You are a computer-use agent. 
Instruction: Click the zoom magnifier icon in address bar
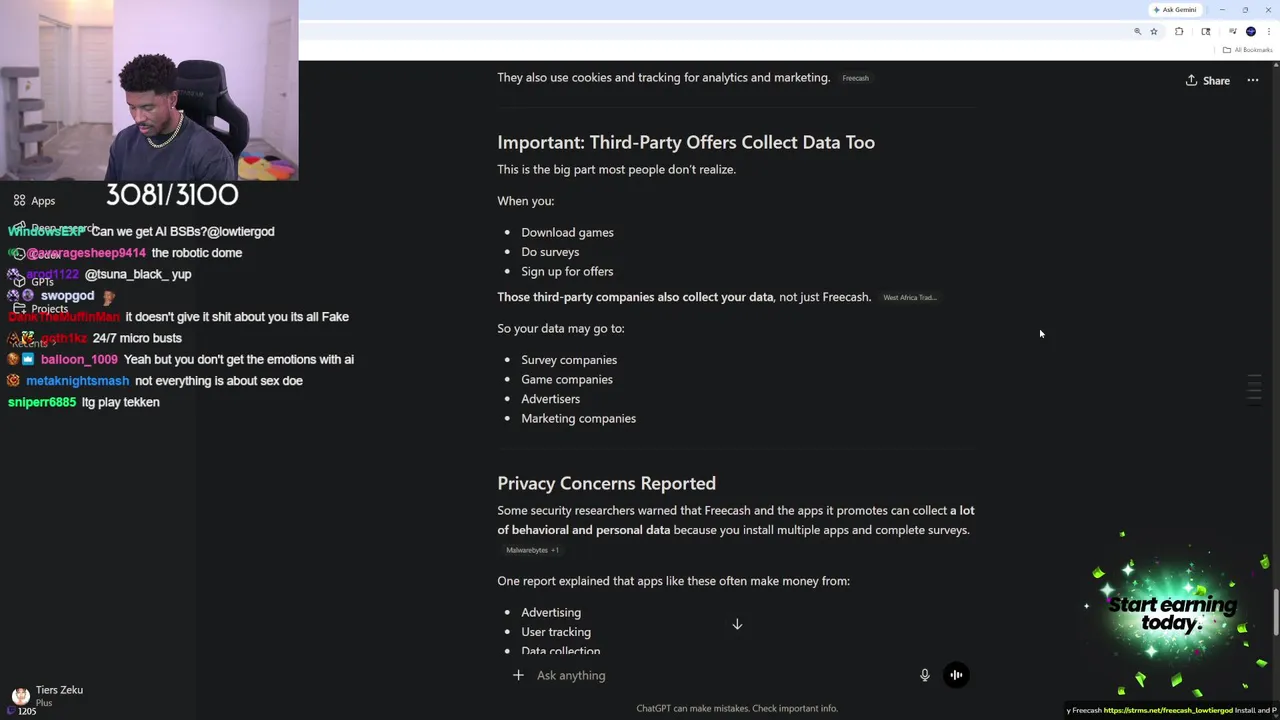coord(1137,32)
